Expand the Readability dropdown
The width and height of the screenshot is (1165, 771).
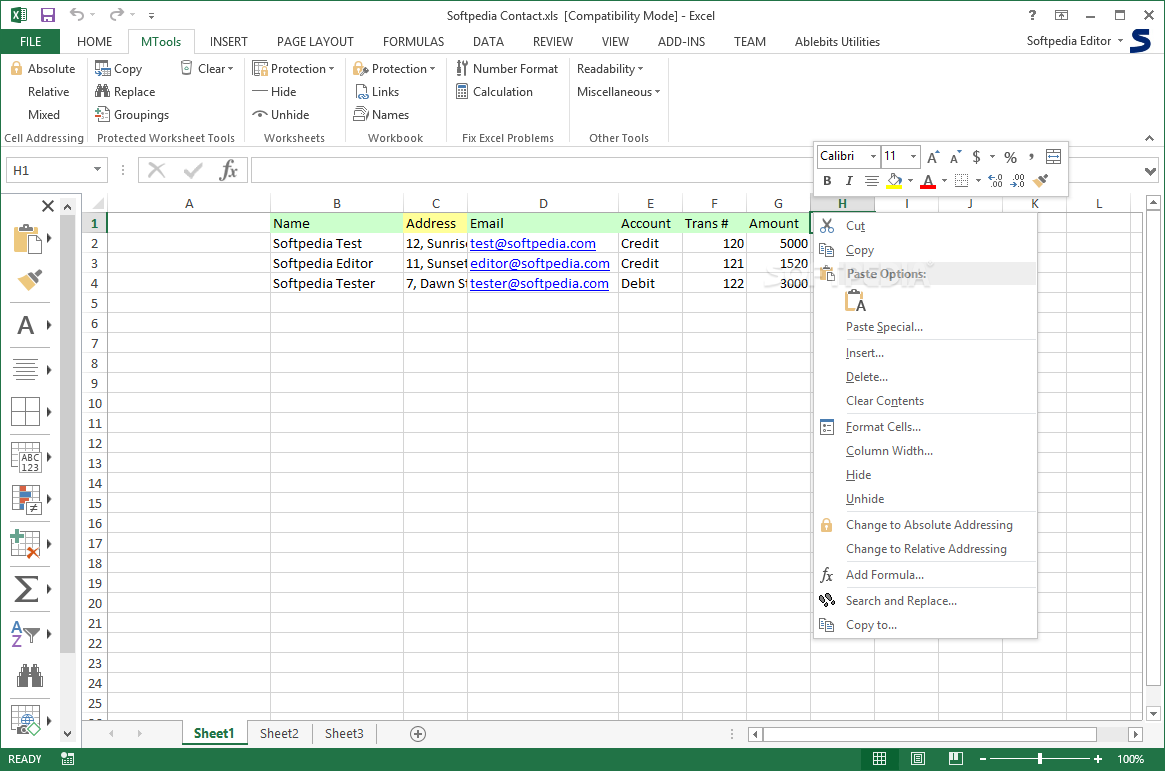(610, 68)
